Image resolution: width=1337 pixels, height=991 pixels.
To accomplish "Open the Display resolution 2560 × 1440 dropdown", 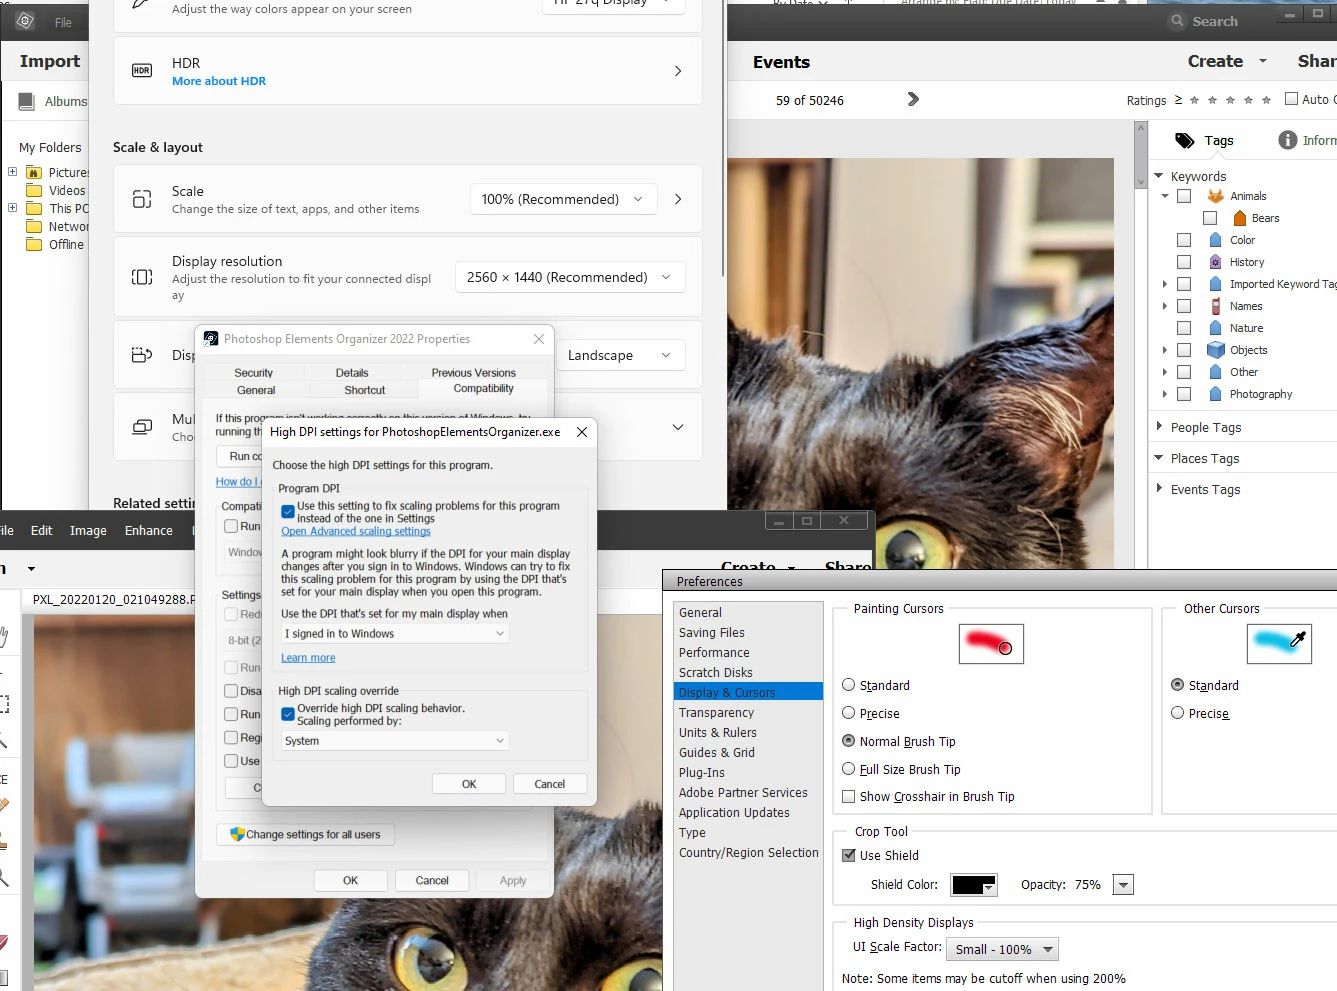I will click(570, 277).
